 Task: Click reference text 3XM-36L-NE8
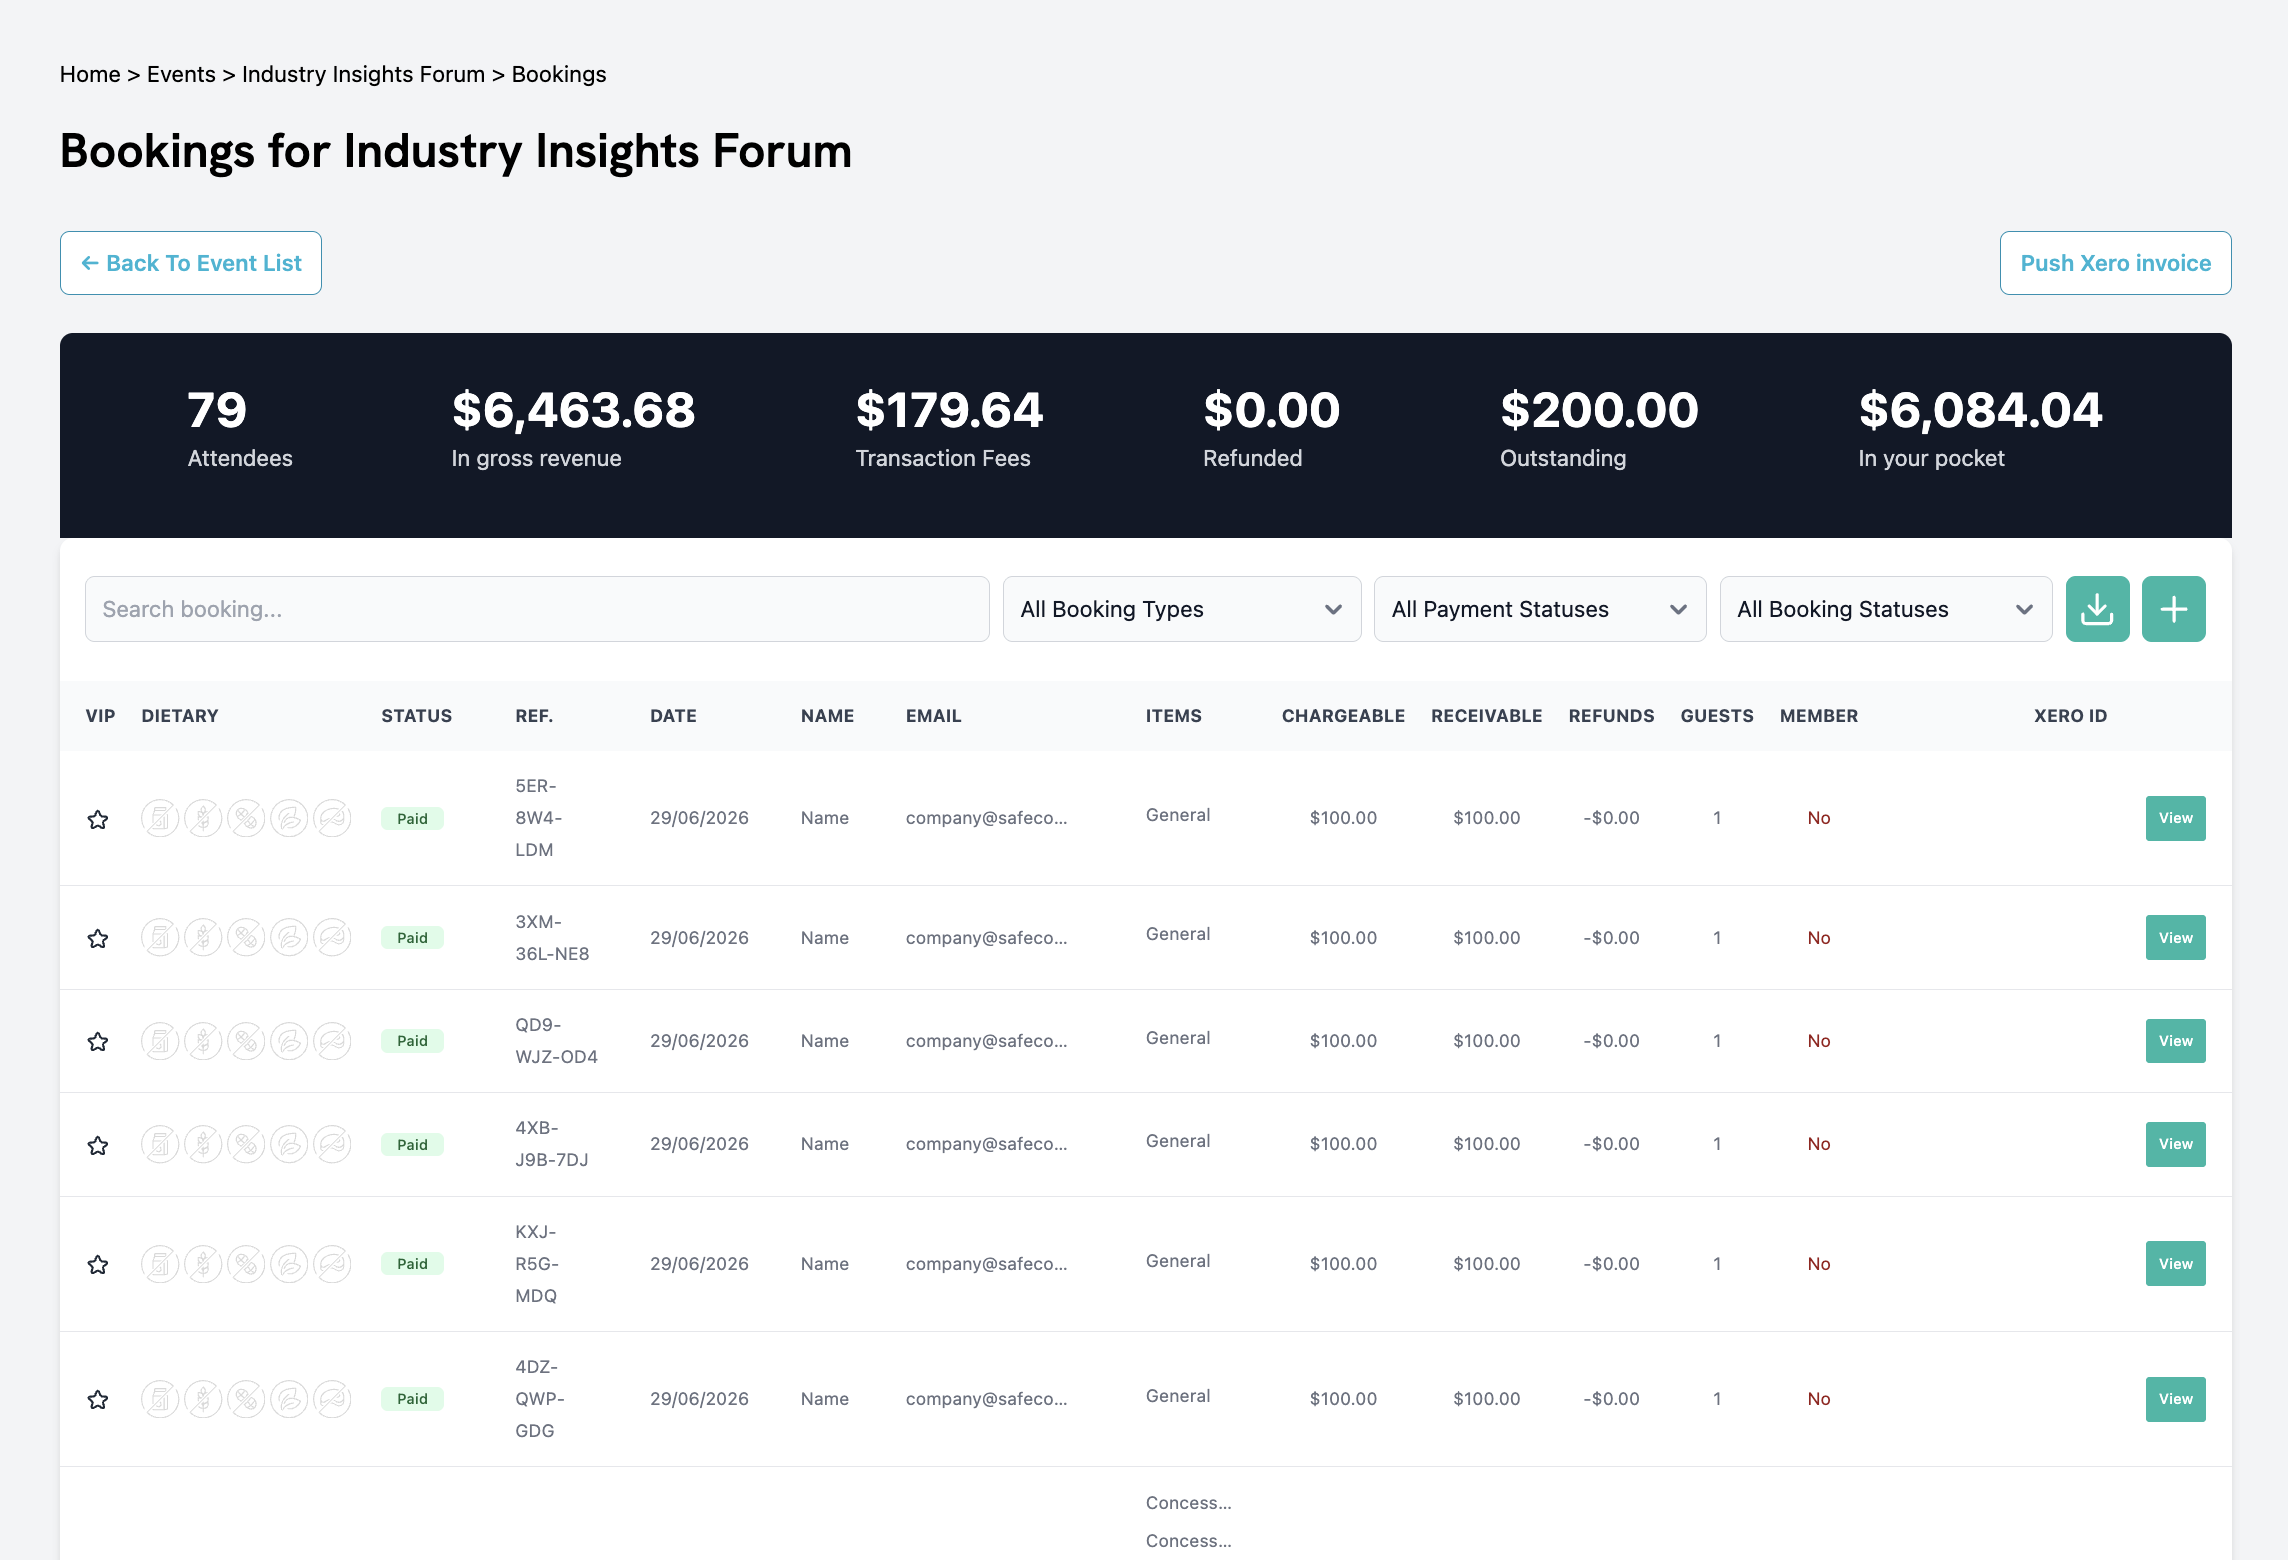[552, 938]
